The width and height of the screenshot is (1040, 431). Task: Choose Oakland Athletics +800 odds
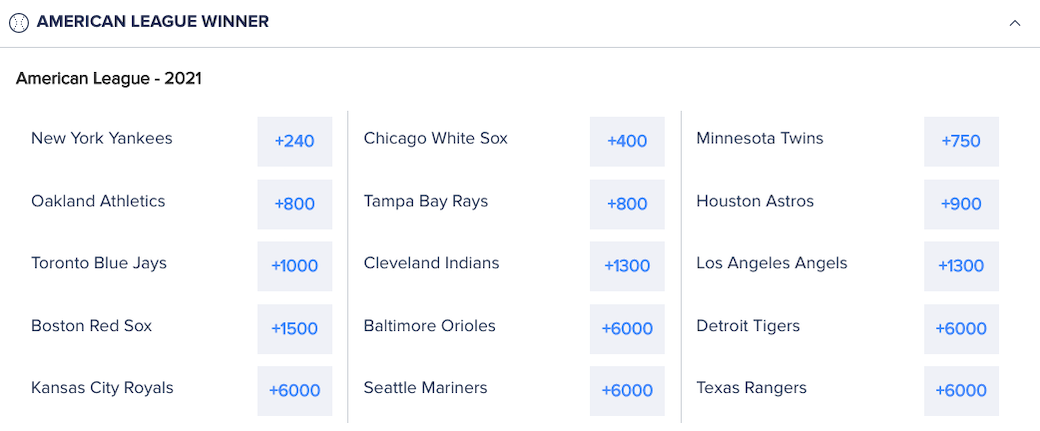pos(295,204)
